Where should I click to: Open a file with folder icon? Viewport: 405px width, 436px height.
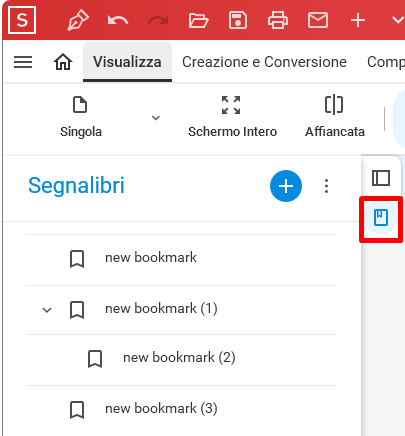coord(198,20)
